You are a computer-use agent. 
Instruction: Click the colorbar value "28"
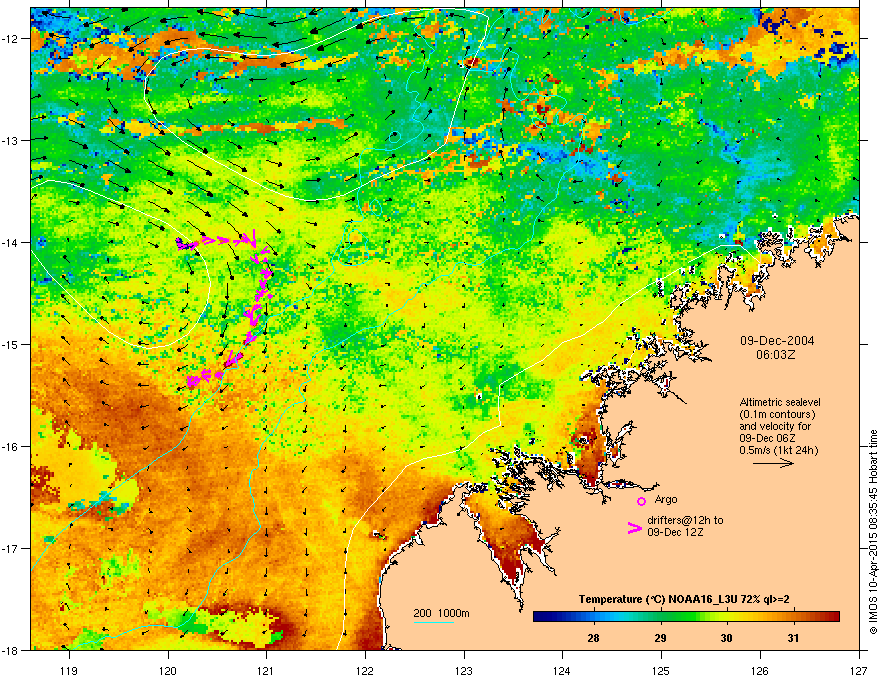(593, 638)
